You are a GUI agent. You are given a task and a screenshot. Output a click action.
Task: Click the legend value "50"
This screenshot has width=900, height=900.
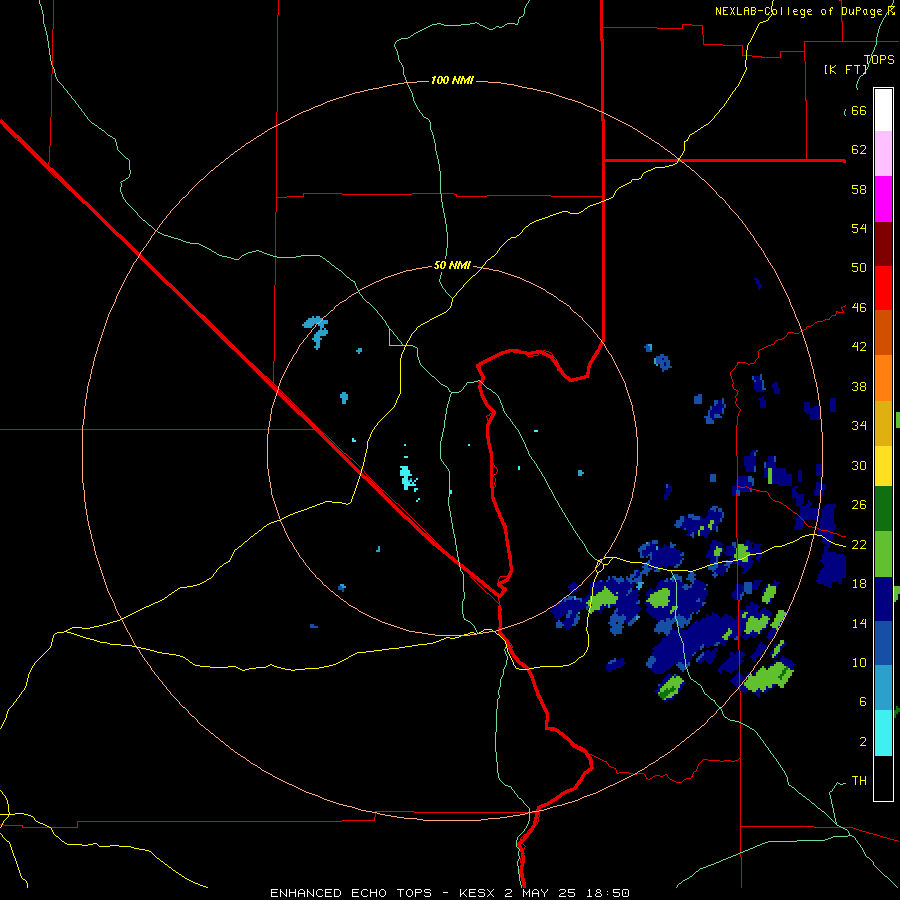(x=859, y=268)
